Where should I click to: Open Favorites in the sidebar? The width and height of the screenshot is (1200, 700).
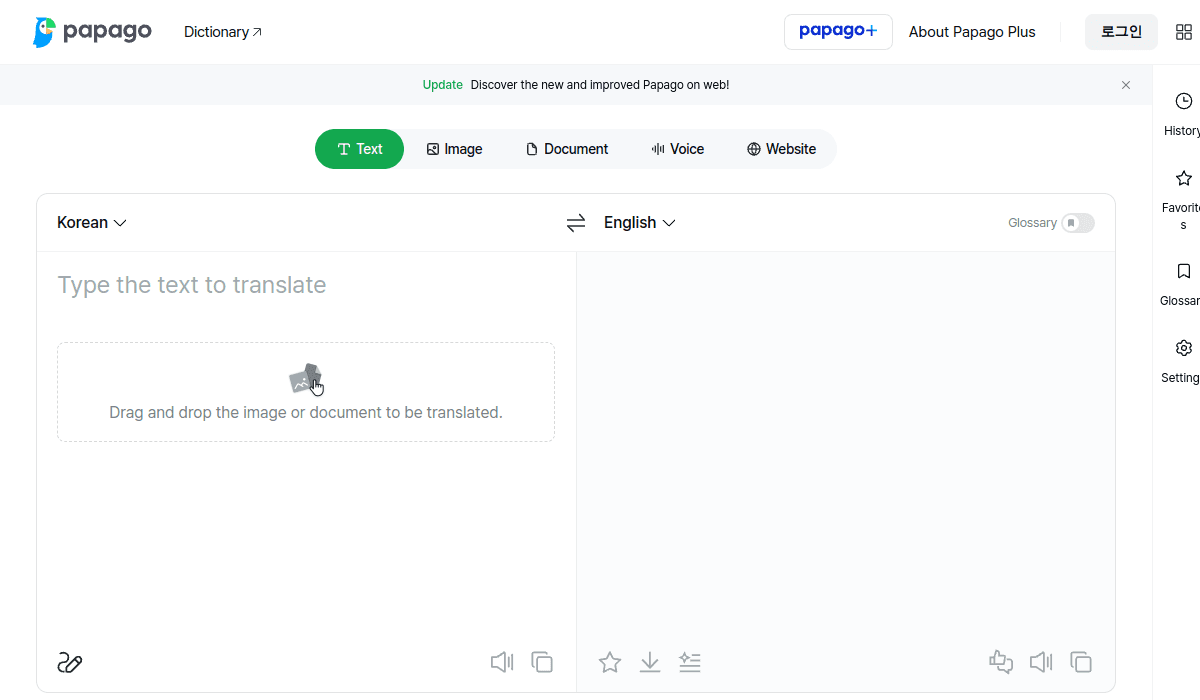(x=1183, y=200)
